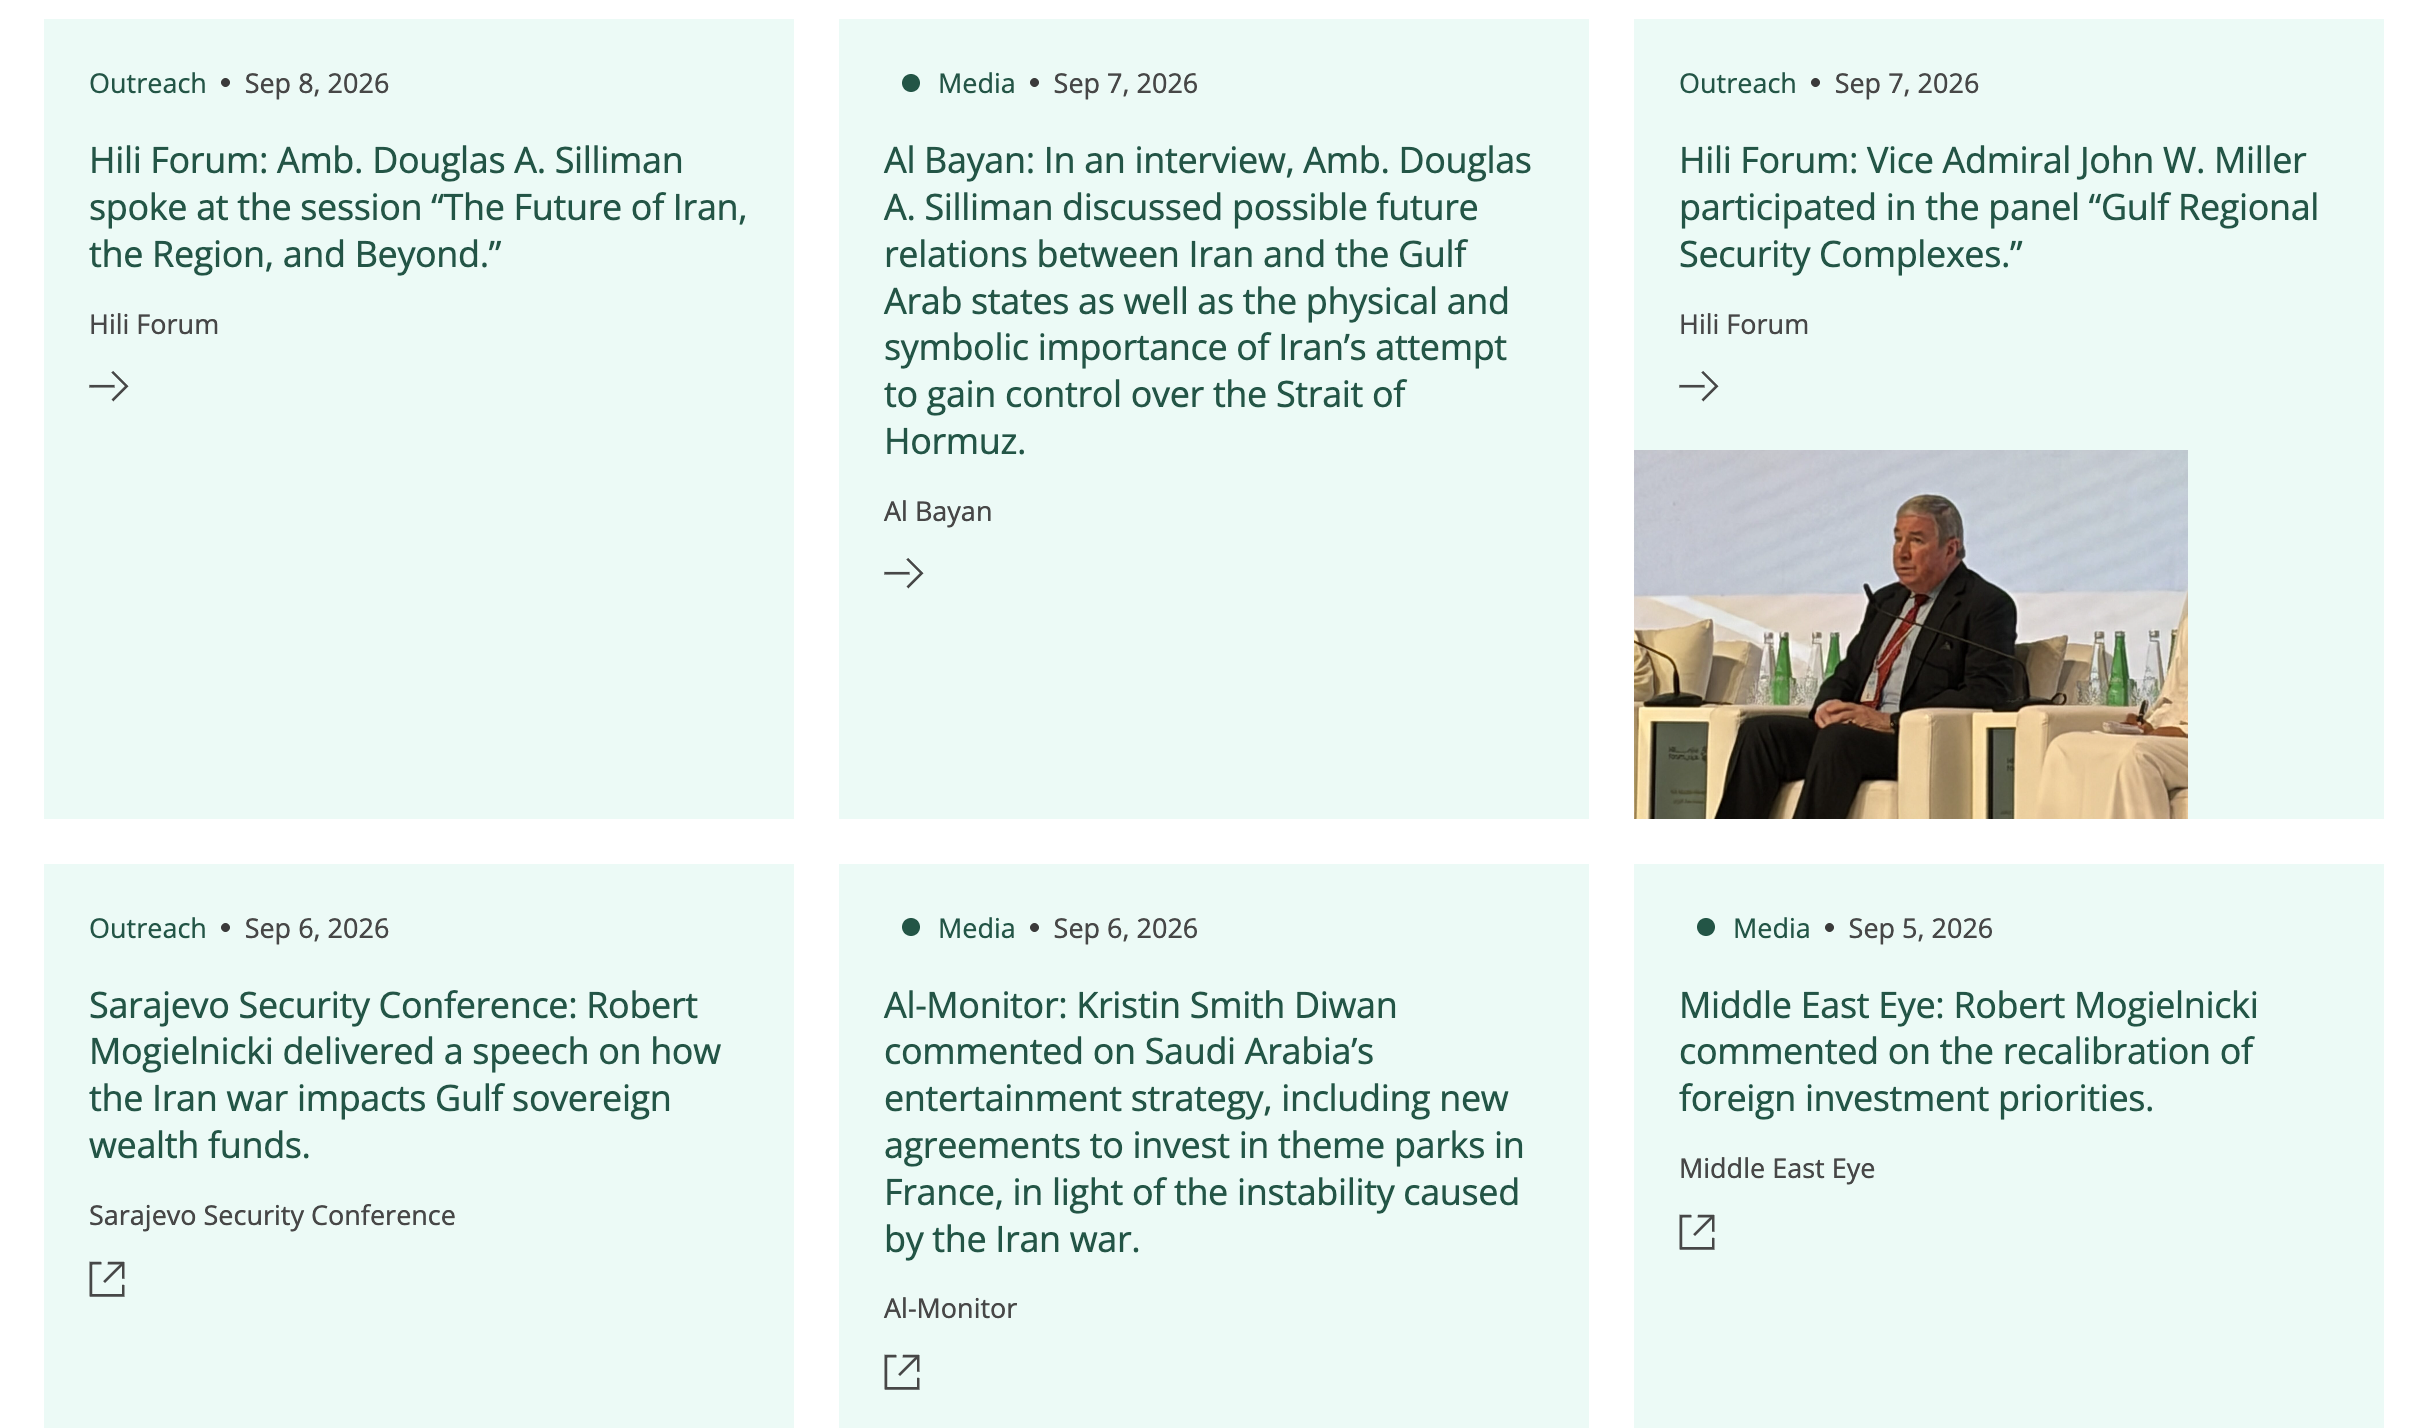Click Sarajevo Security Conference source label
Screen dimensions: 2412x1428
(272, 1215)
